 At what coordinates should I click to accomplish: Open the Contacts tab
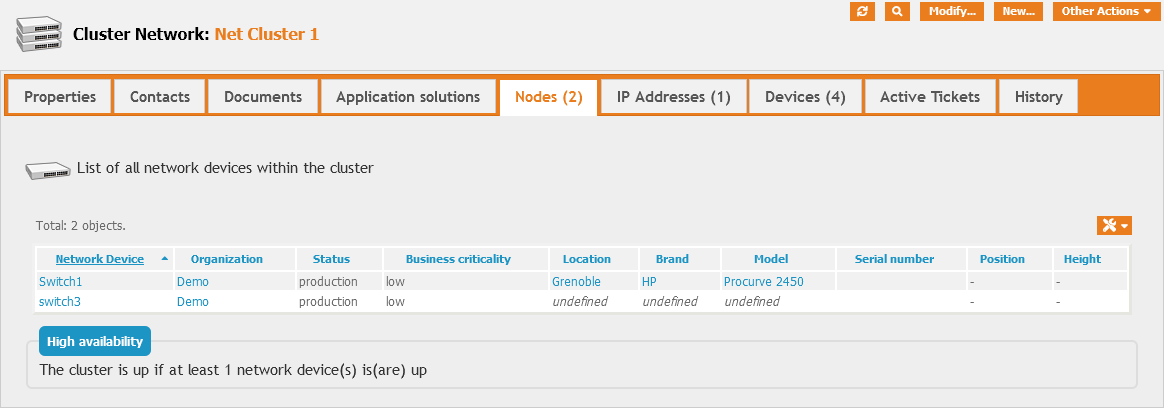pyautogui.click(x=160, y=97)
